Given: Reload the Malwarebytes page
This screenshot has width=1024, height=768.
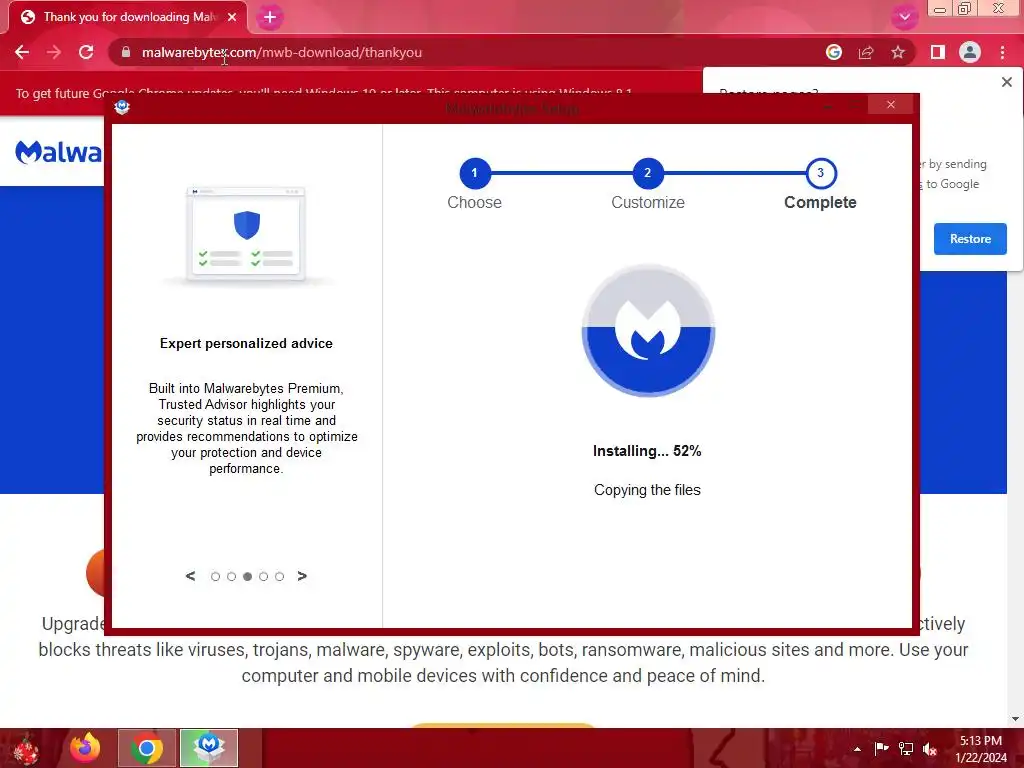Looking at the screenshot, I should pyautogui.click(x=86, y=52).
